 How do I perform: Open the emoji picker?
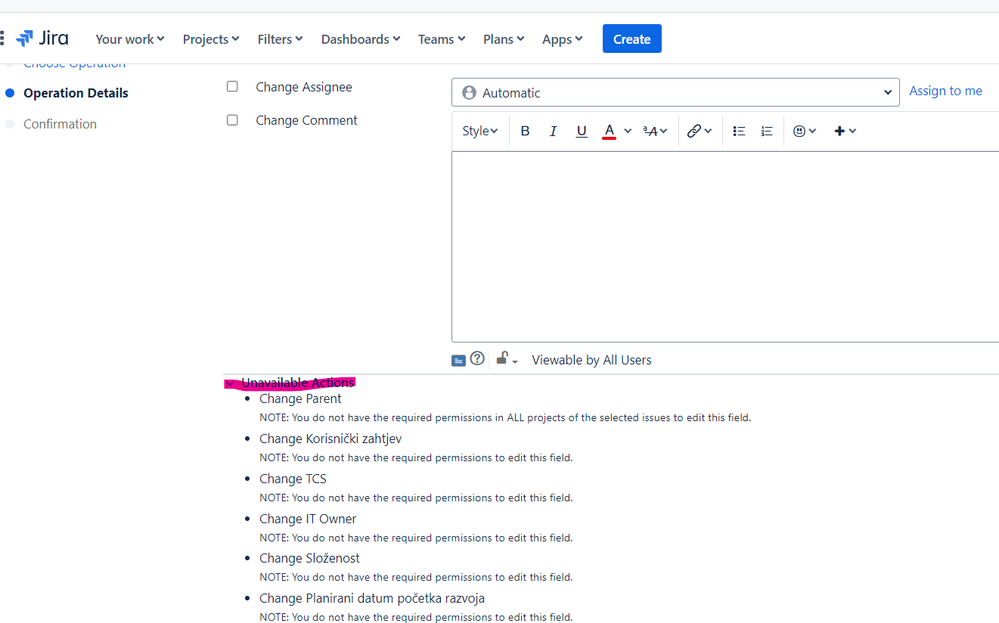[804, 131]
